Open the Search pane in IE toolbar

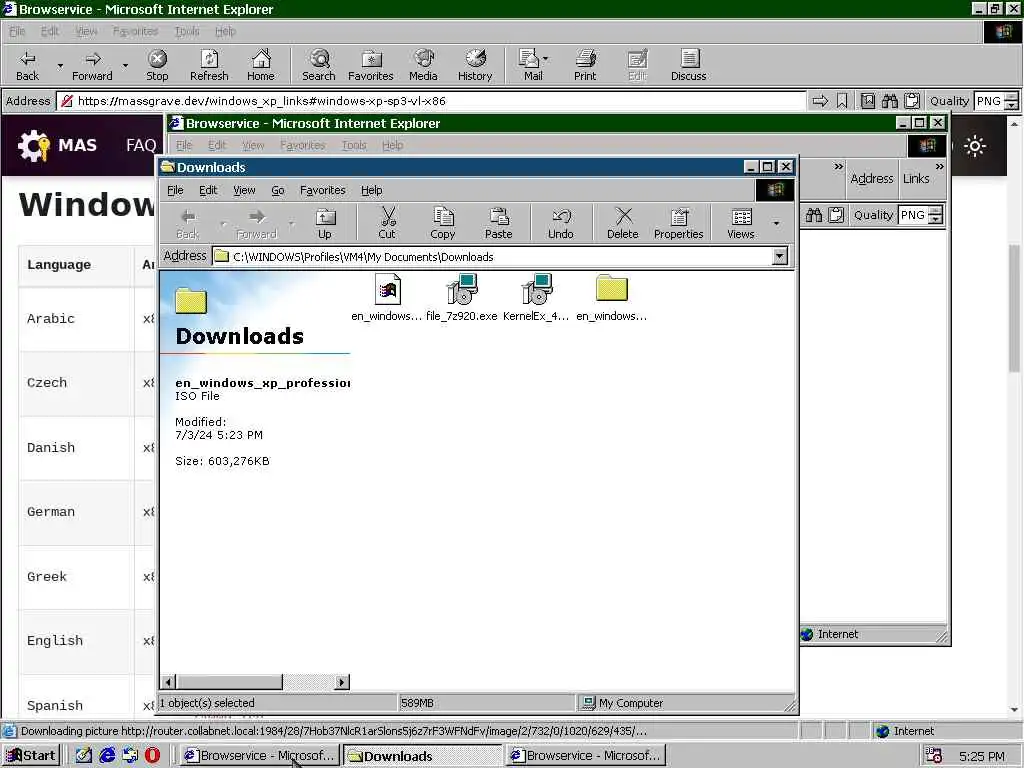[319, 65]
